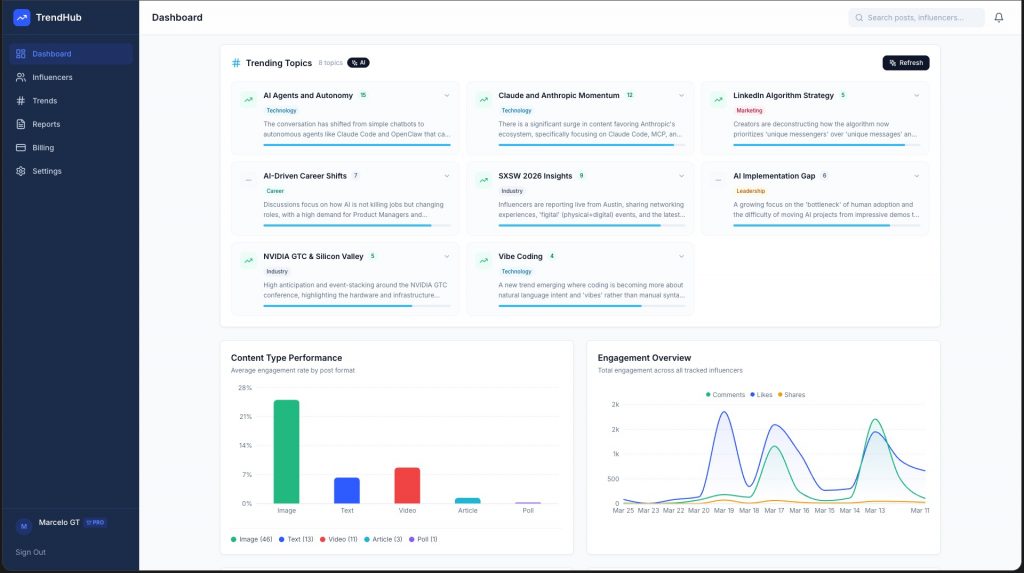Viewport: 1024px width, 573px height.
Task: Click the TrendHub logo icon
Action: (22, 17)
